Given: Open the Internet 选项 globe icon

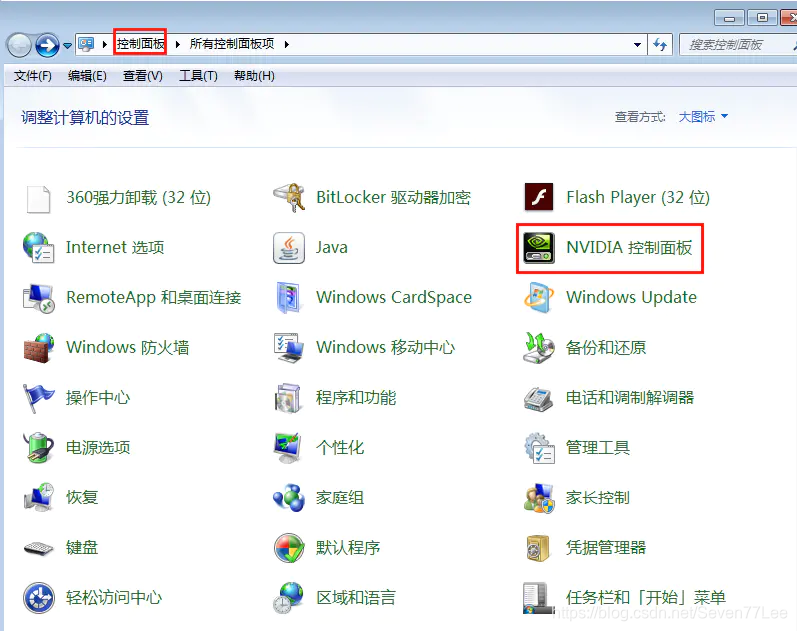Looking at the screenshot, I should tap(38, 248).
